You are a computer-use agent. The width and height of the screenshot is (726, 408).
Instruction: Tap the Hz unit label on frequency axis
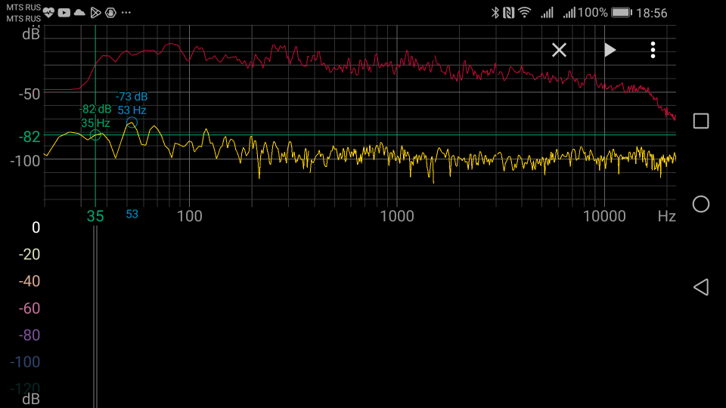(x=666, y=216)
